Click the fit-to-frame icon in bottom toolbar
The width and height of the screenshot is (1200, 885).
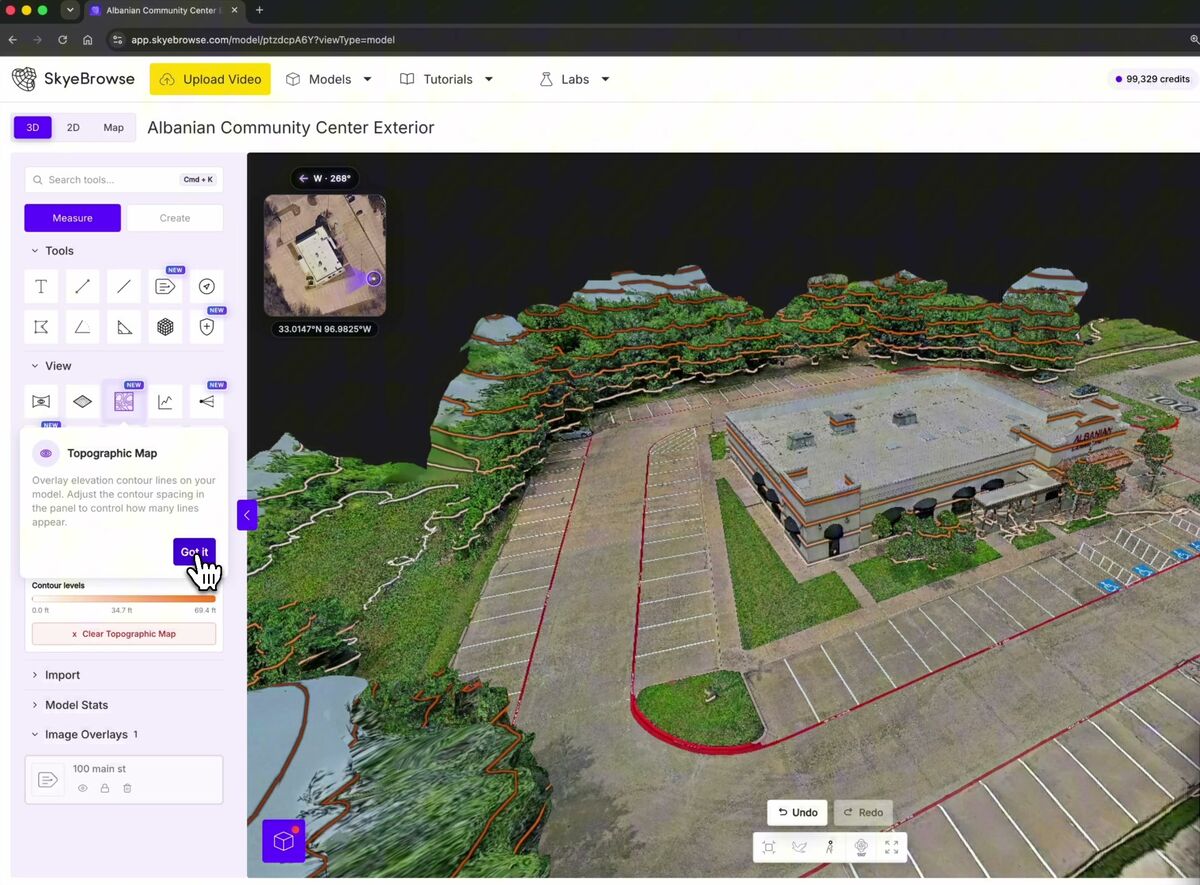(x=769, y=847)
